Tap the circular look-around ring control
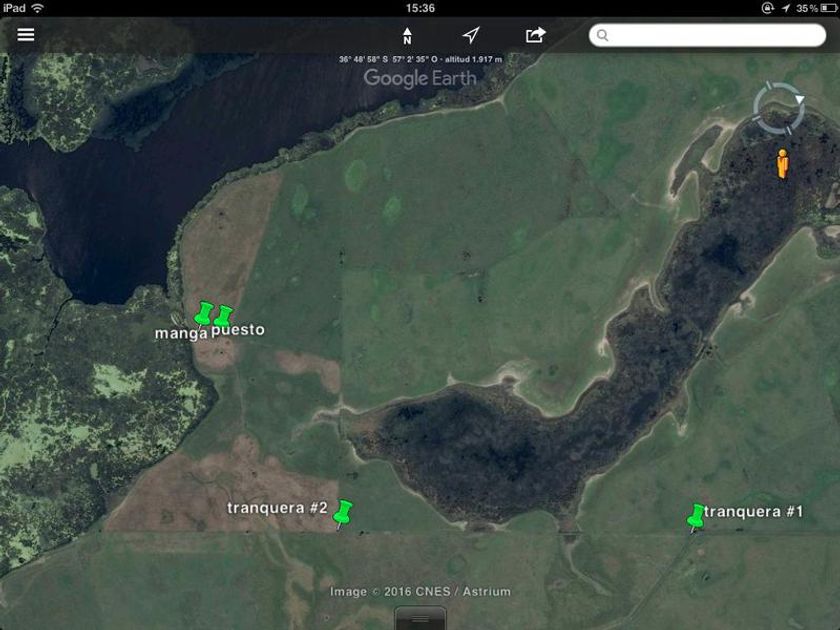This screenshot has height=630, width=840. 779,108
